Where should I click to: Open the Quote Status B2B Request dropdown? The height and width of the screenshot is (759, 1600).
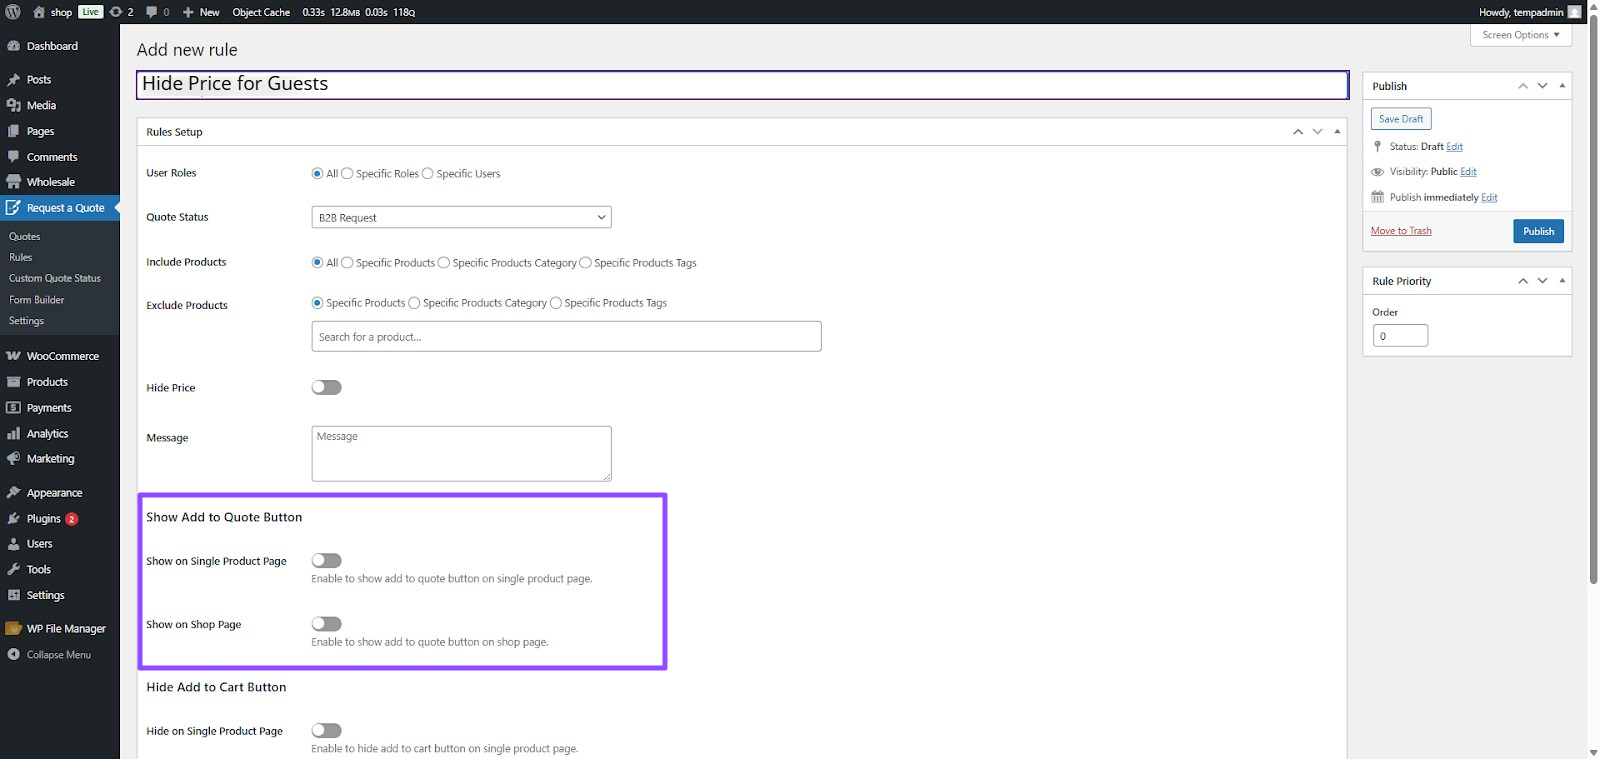tap(461, 217)
